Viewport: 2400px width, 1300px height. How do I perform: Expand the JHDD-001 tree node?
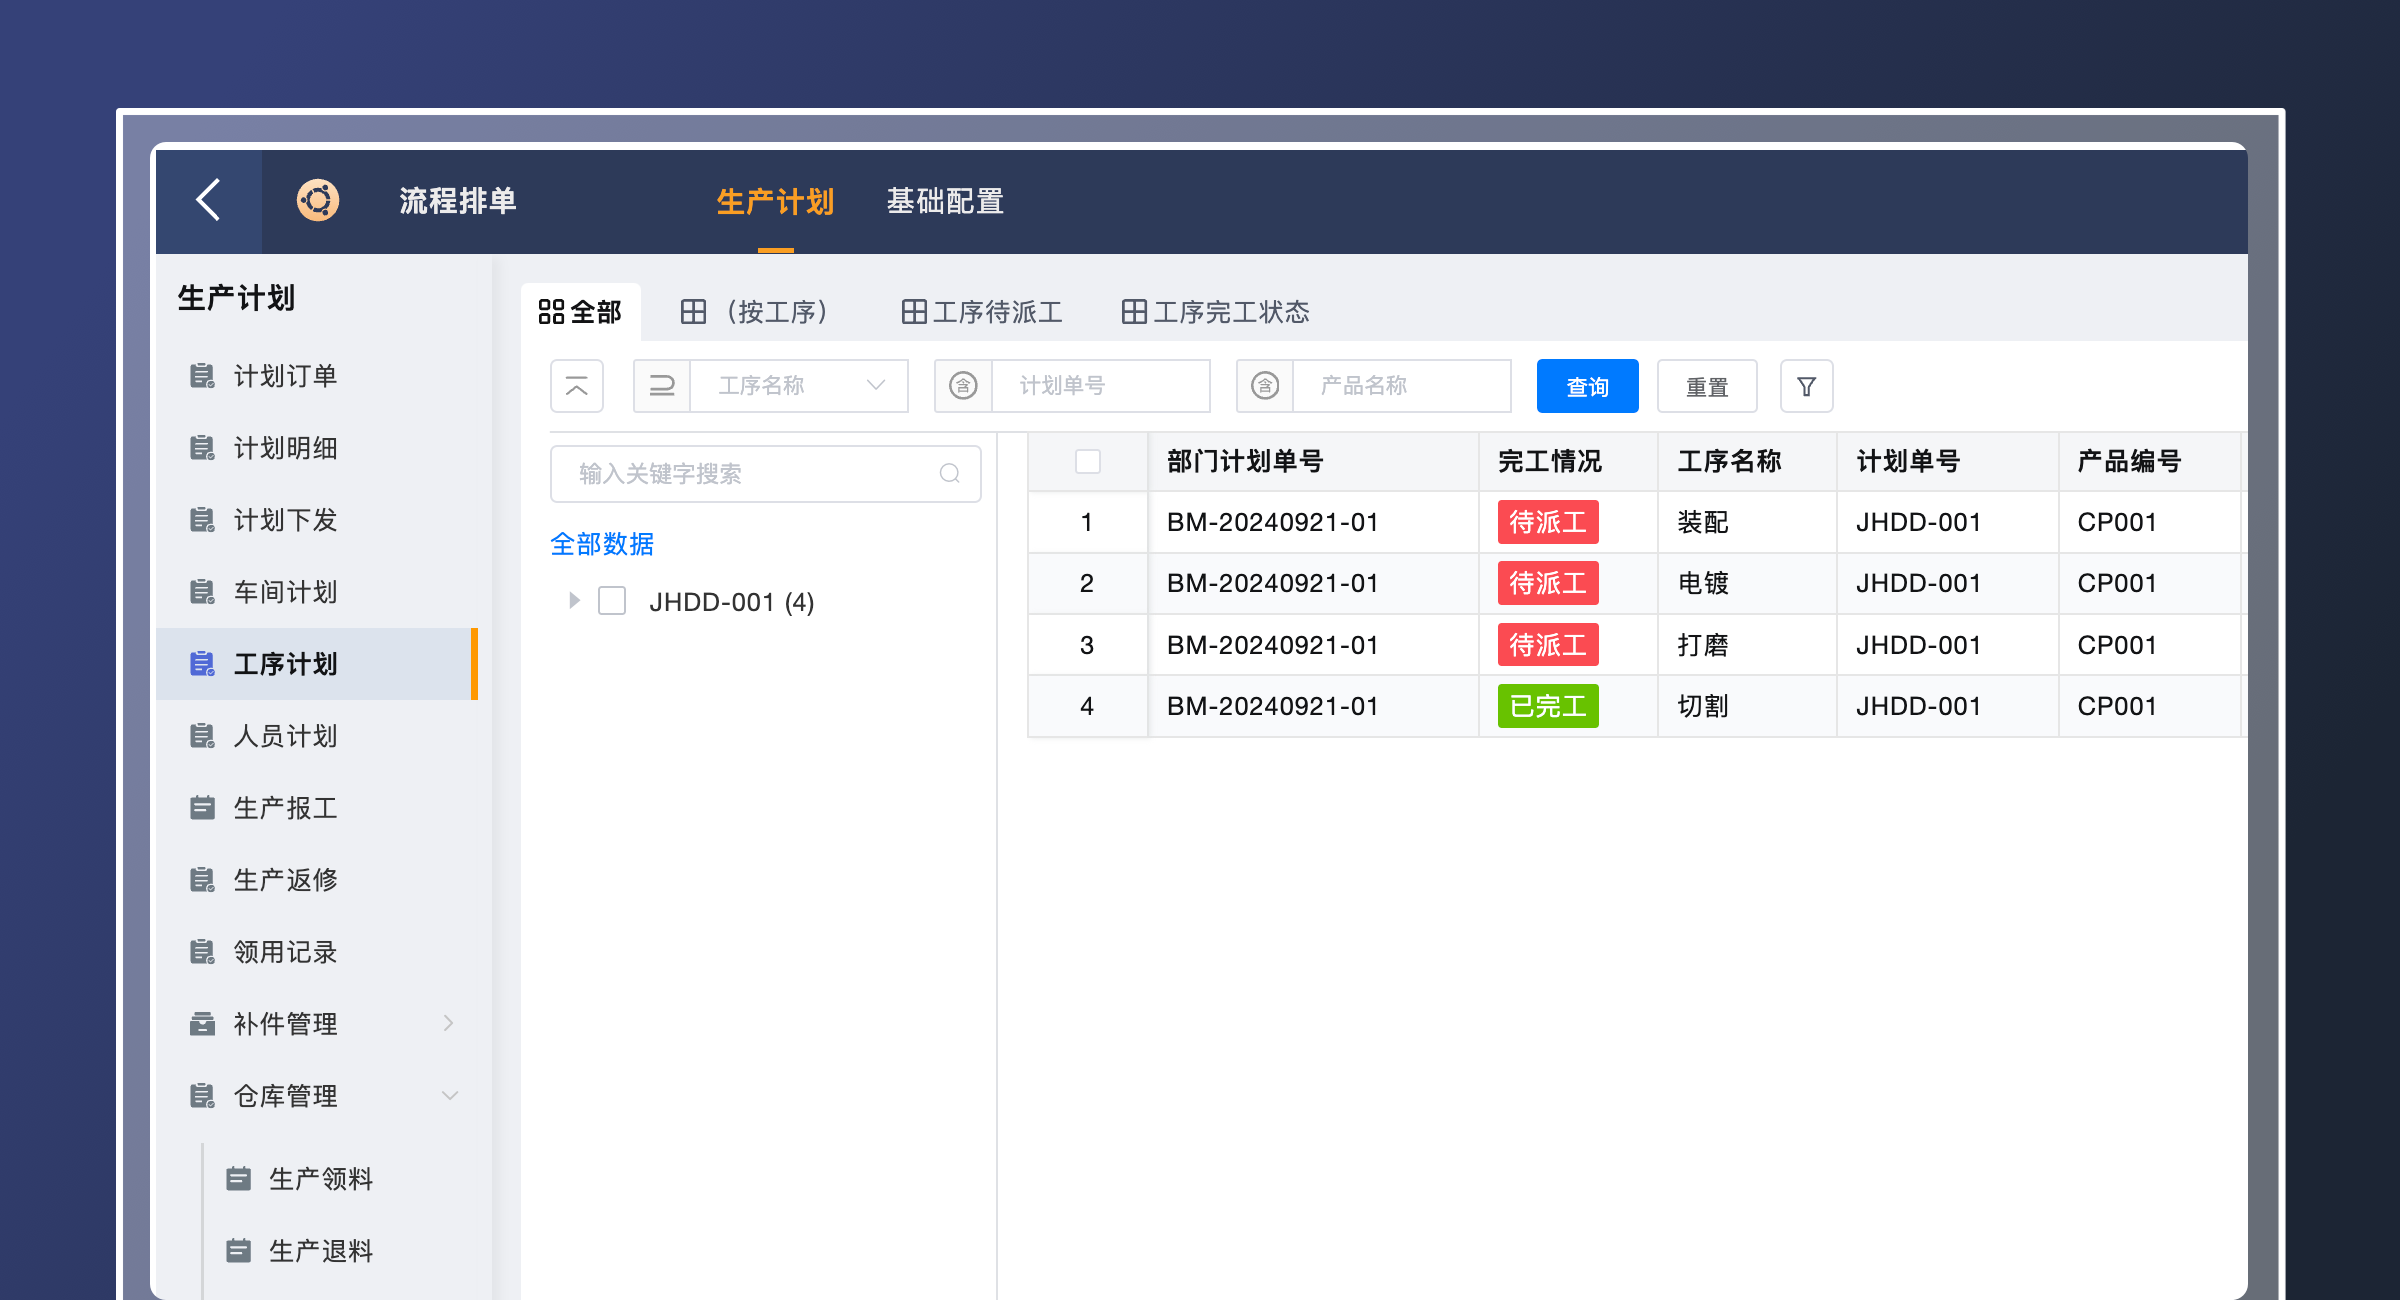click(574, 600)
